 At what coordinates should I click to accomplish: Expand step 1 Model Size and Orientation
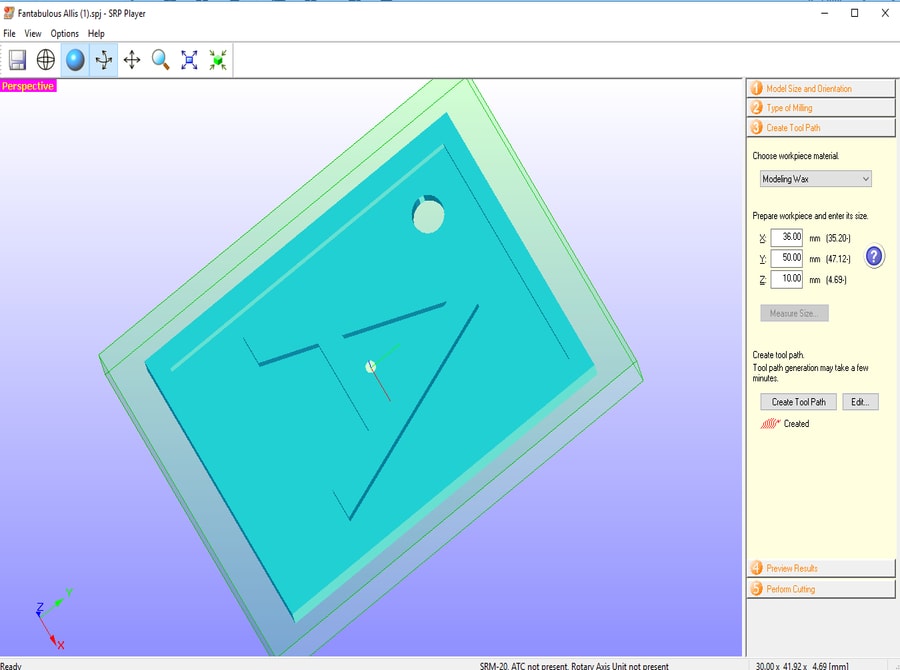(x=821, y=88)
